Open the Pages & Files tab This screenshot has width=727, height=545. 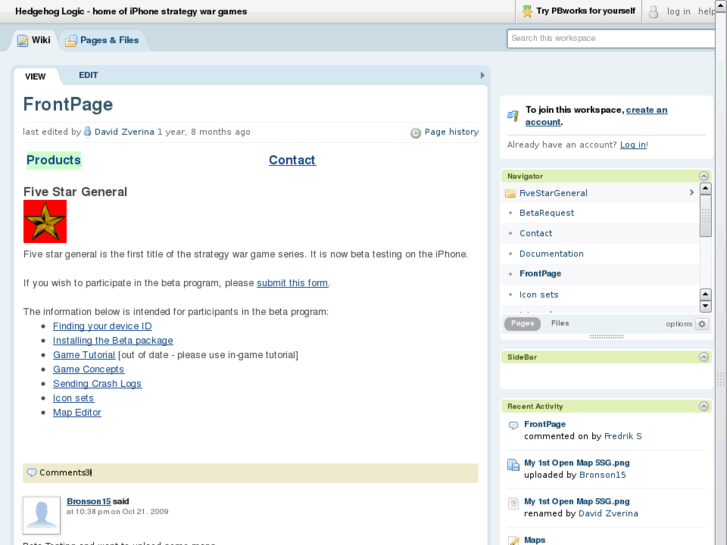point(102,40)
